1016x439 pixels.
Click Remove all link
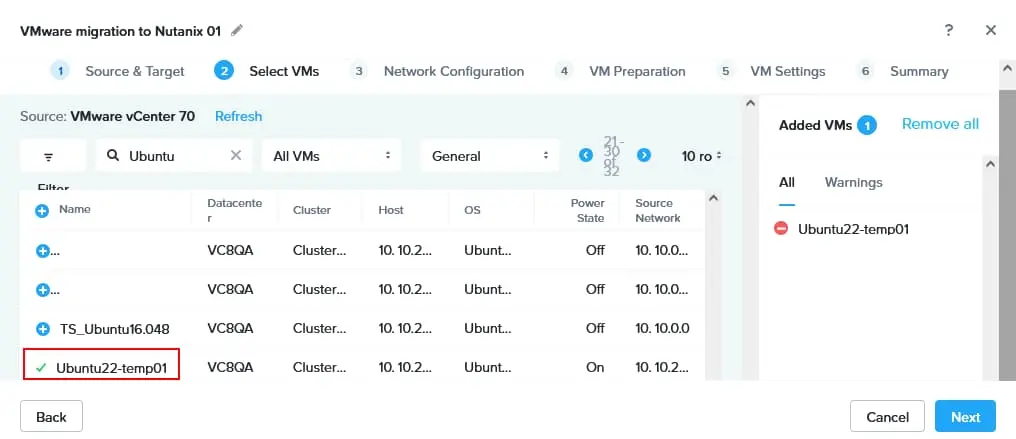click(x=940, y=124)
